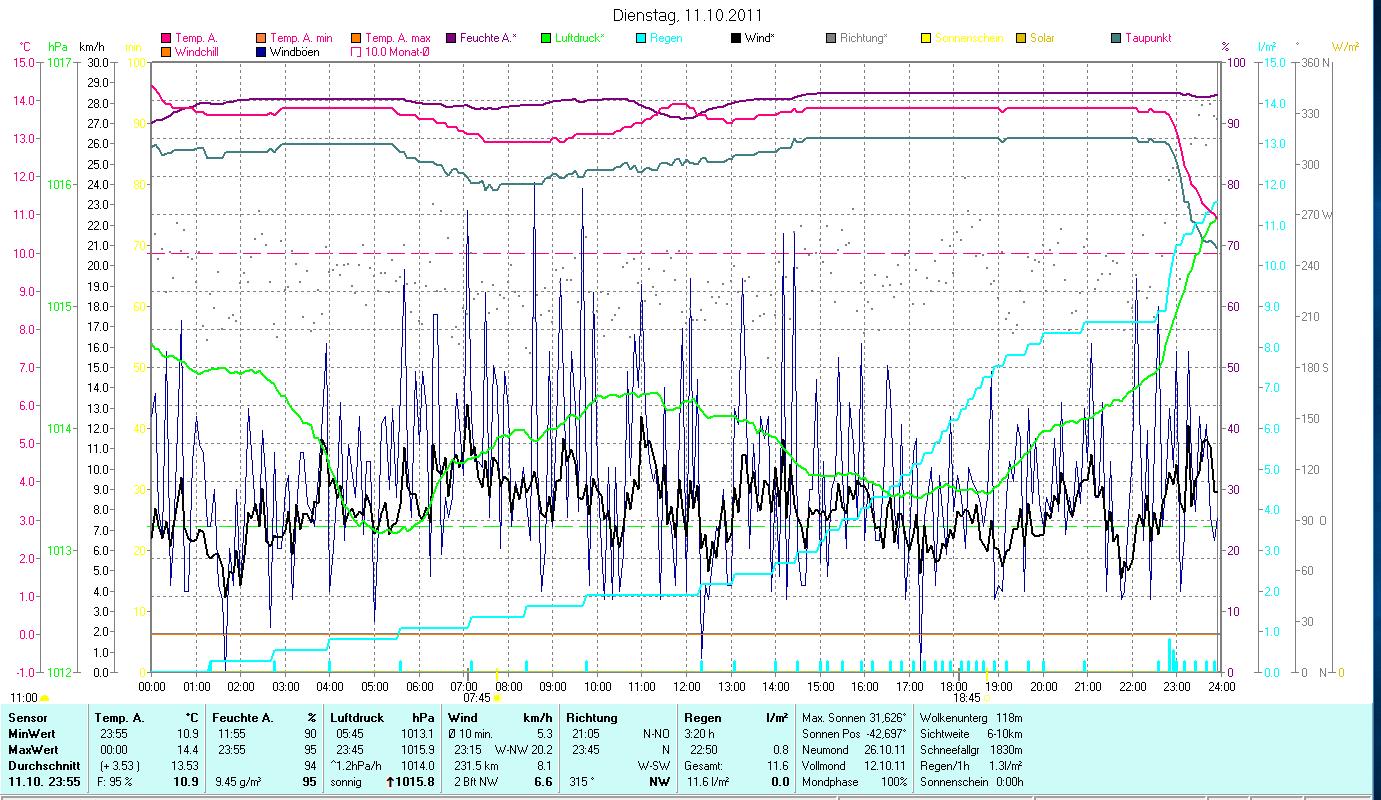Viewport: 1381px width, 800px height.
Task: Click the Temp. A. max legend label
Action: click(x=397, y=39)
